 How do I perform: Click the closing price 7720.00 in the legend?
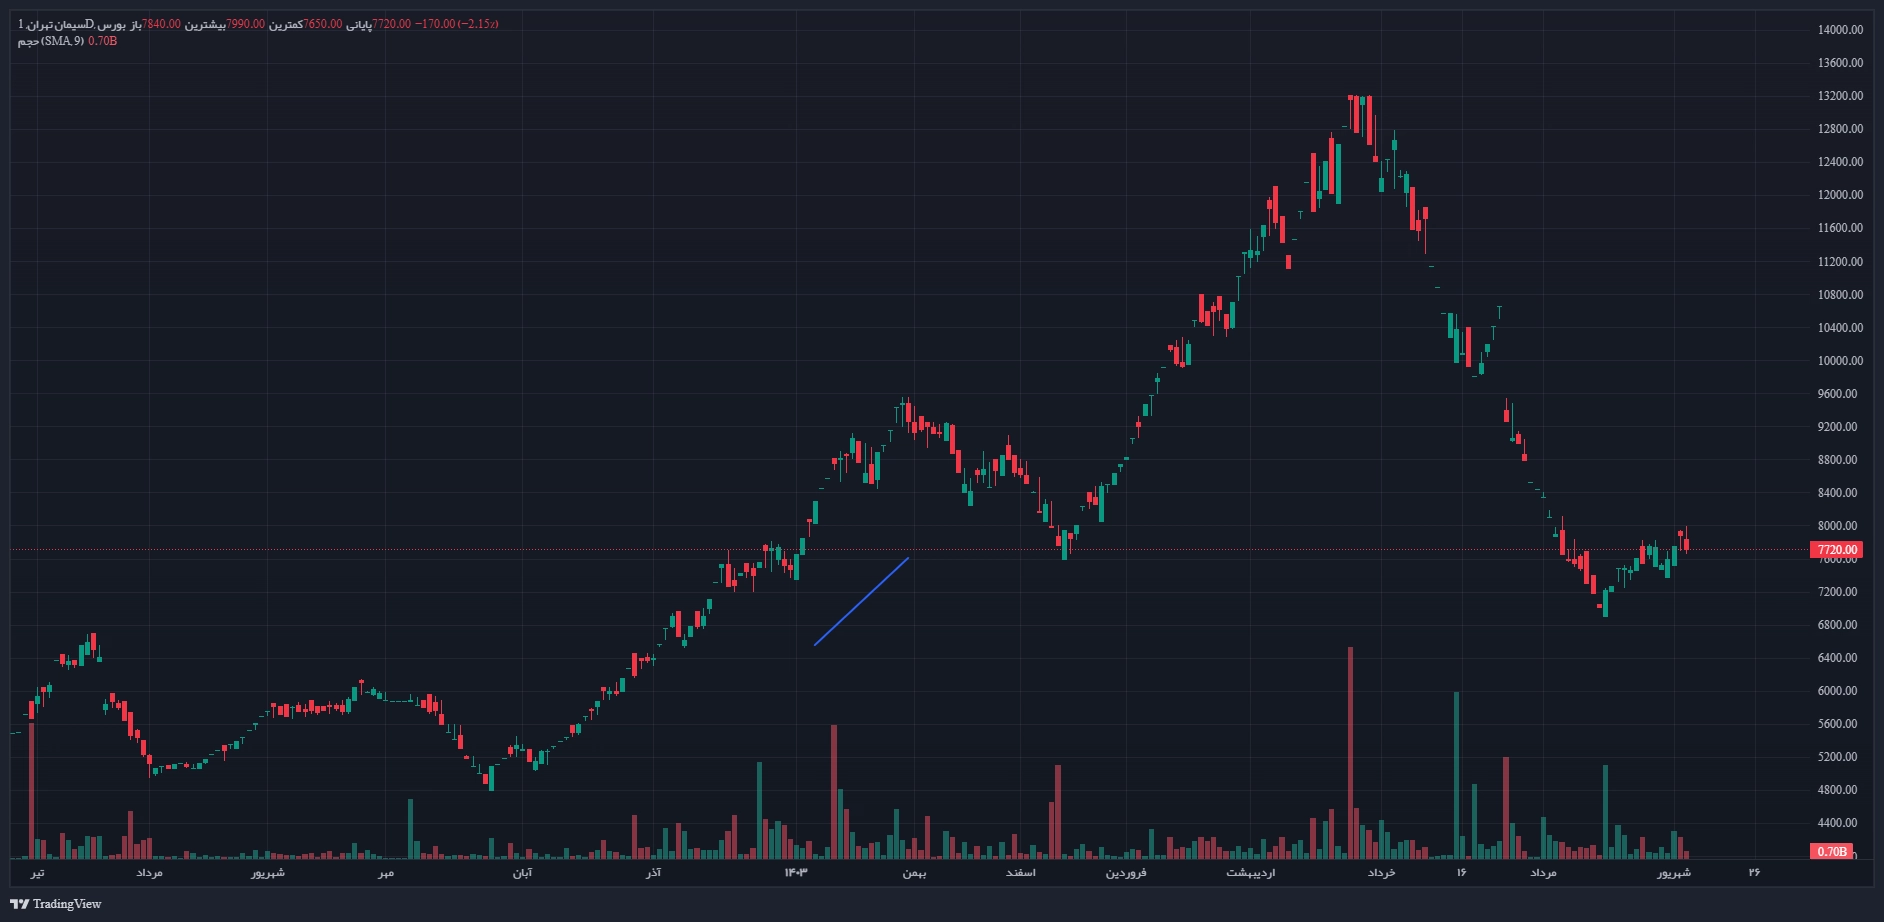391,24
